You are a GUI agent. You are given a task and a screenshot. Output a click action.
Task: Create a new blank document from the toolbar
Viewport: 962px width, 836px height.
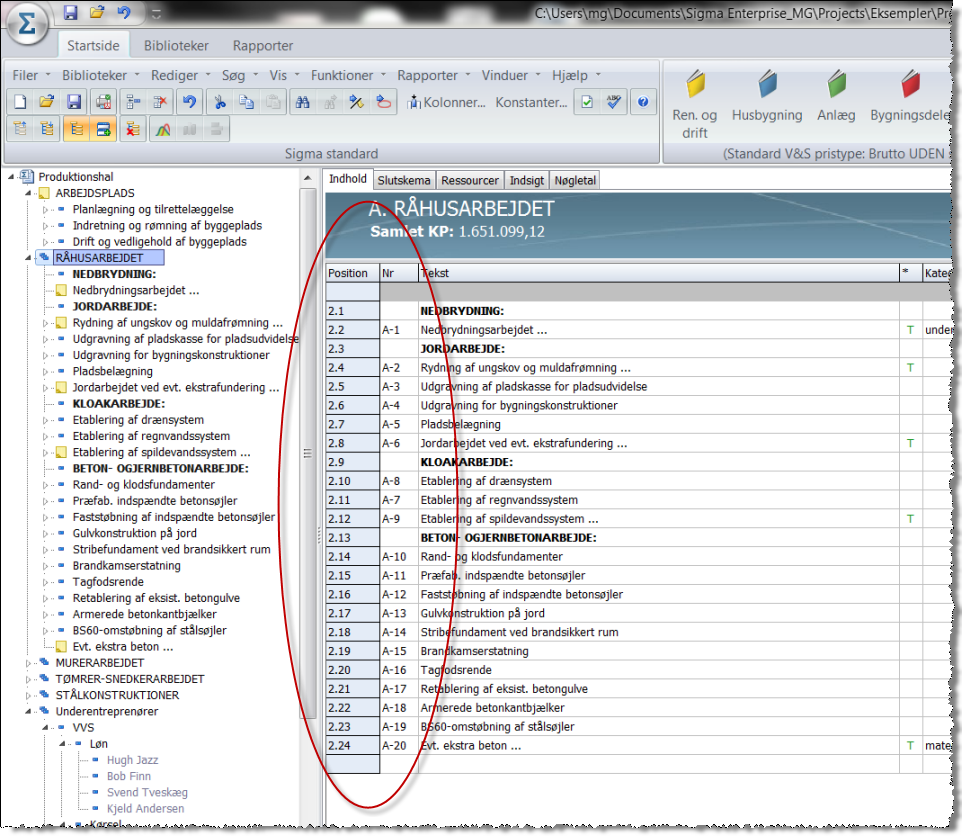[x=20, y=102]
